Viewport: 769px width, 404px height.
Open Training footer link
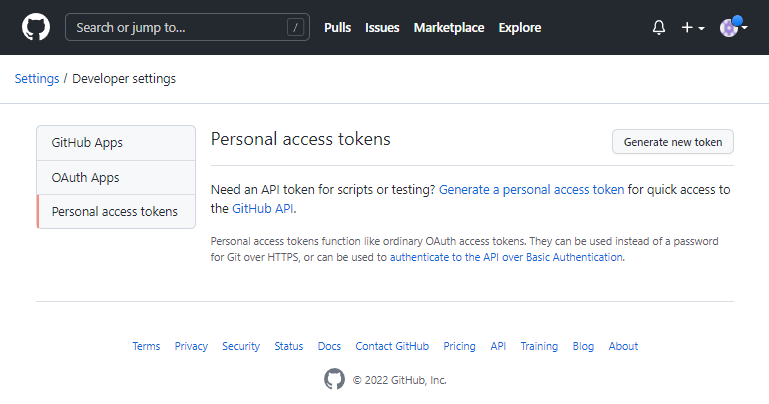[x=539, y=346]
